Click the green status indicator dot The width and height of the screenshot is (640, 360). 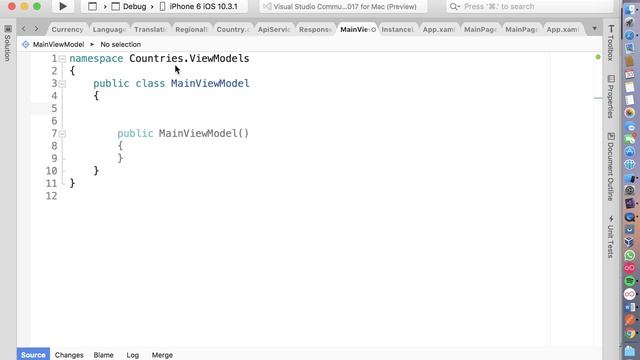598,57
